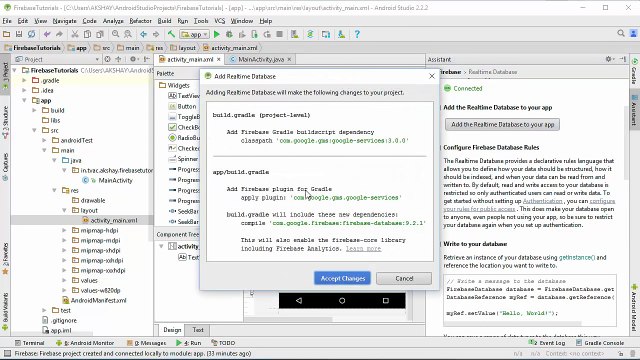Click the Cut scissors icon
Viewport: 640px width, 360px height.
75,34
